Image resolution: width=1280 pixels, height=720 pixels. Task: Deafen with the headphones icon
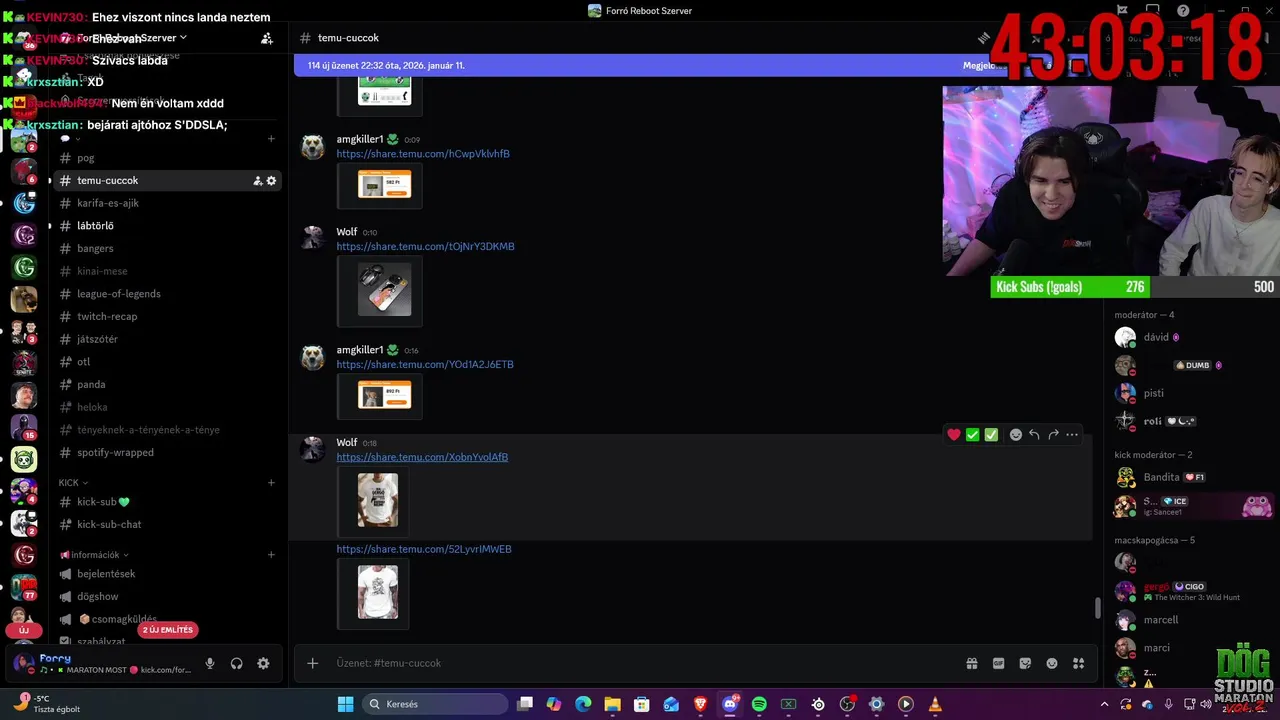point(237,663)
